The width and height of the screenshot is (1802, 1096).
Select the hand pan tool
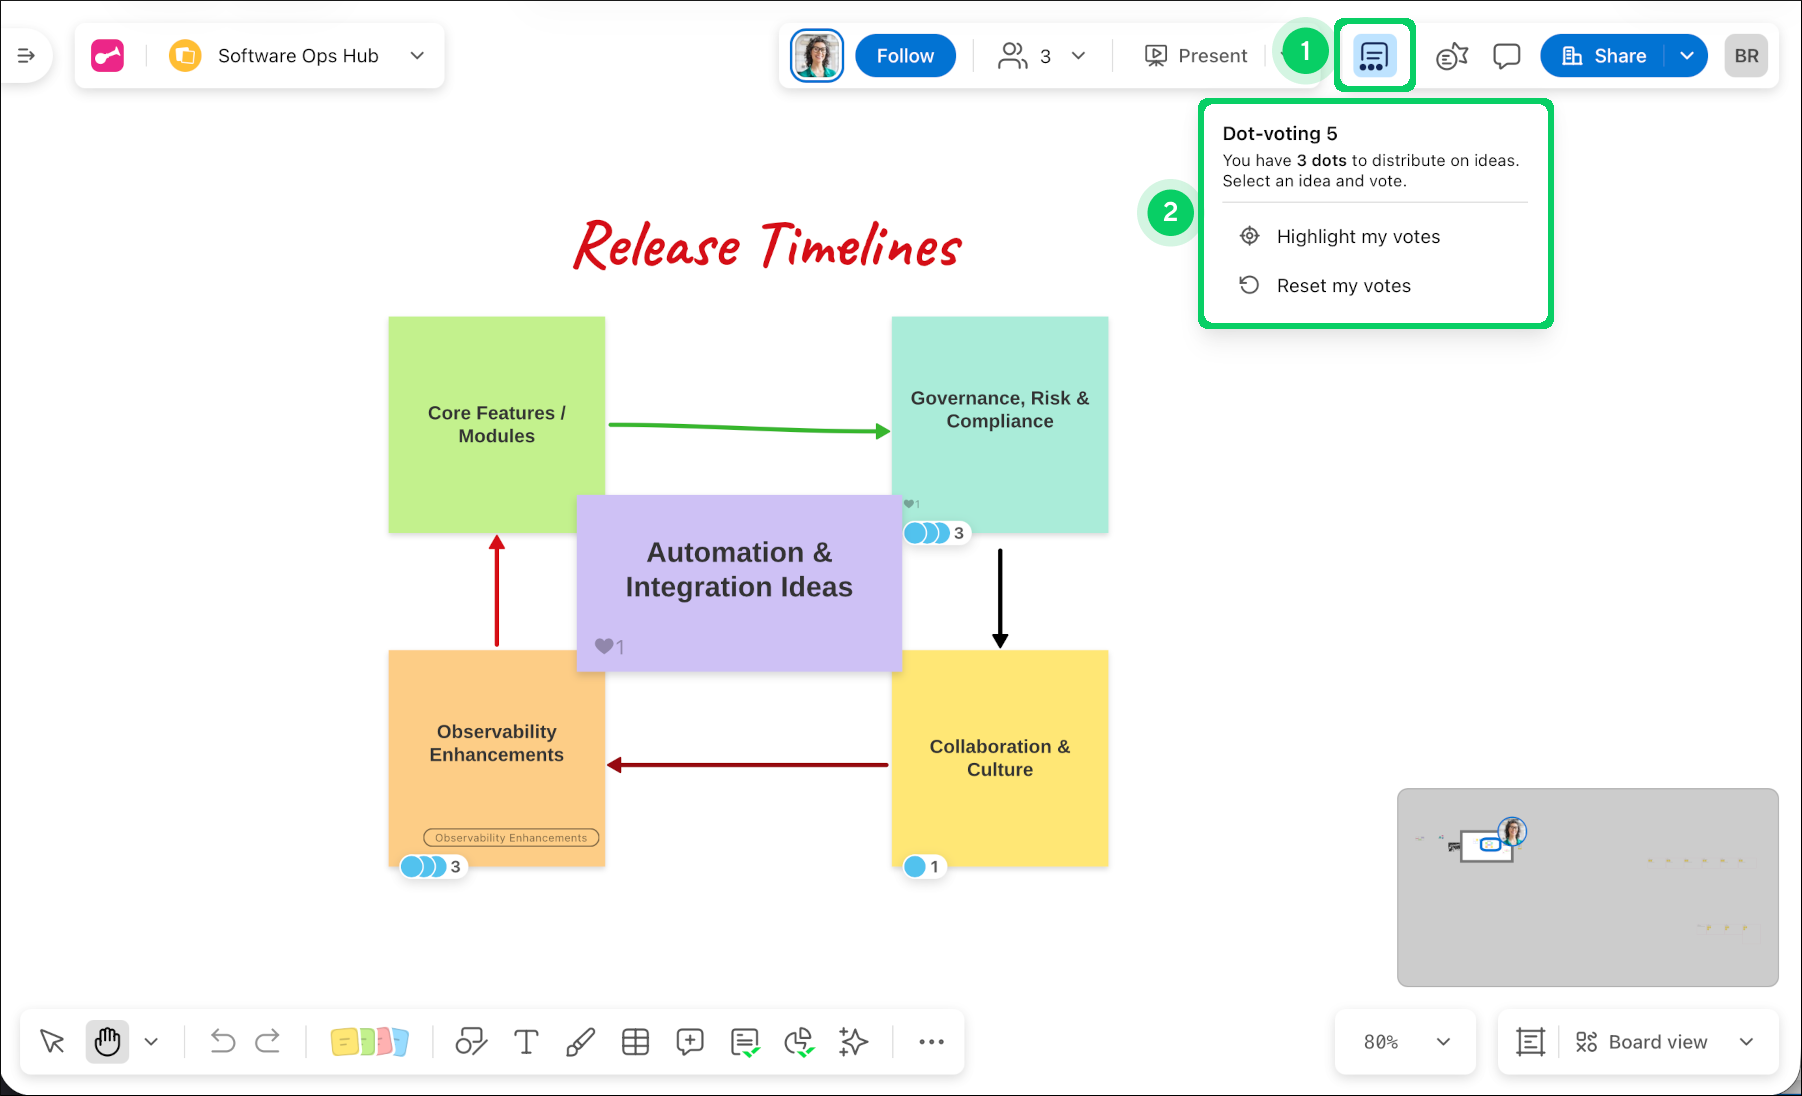[x=107, y=1042]
